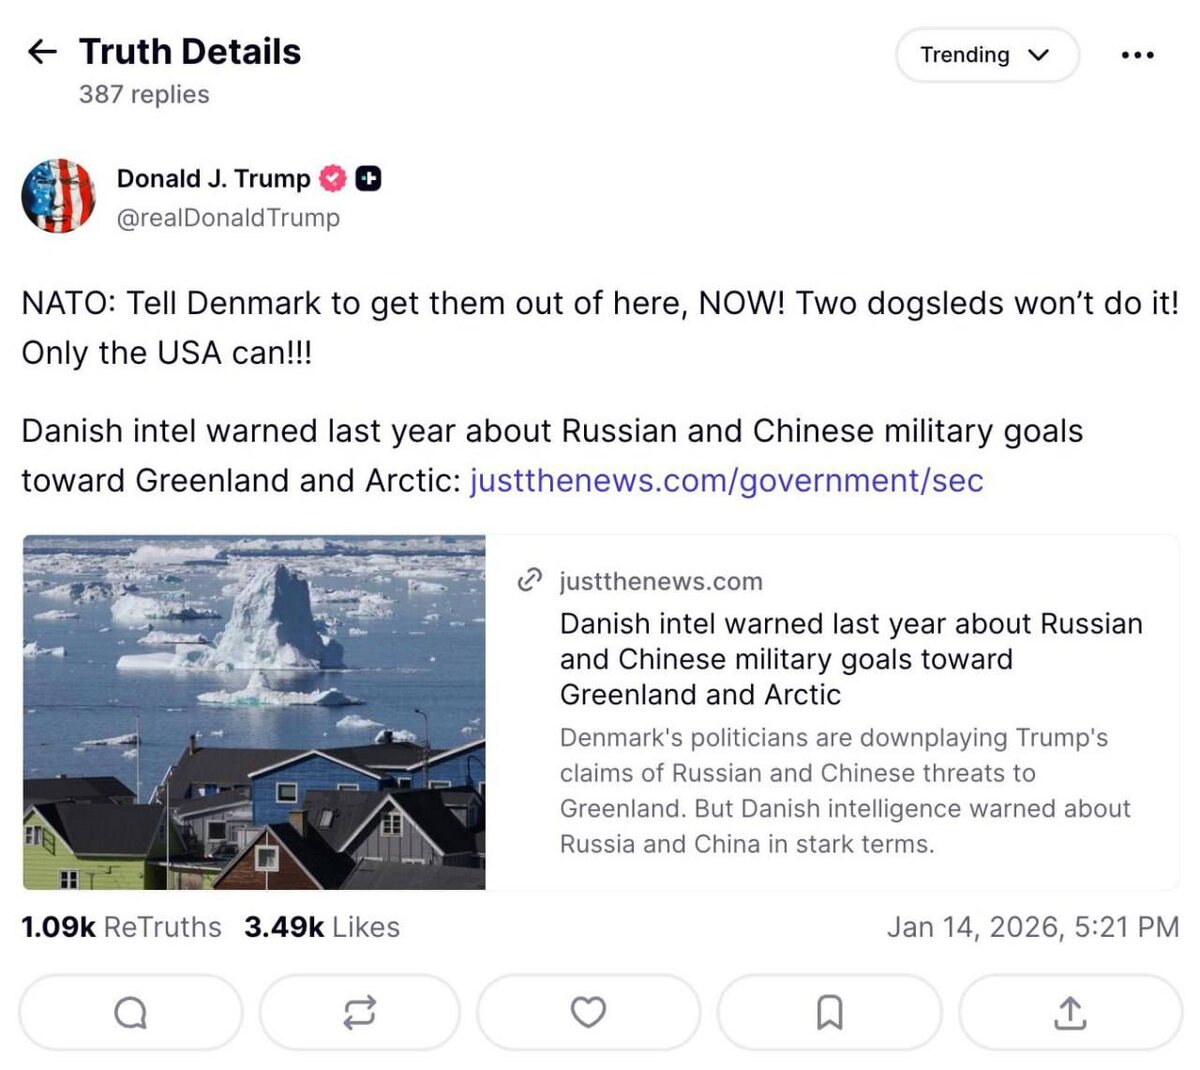
Task: Open the profile avatar picture
Action: point(58,196)
